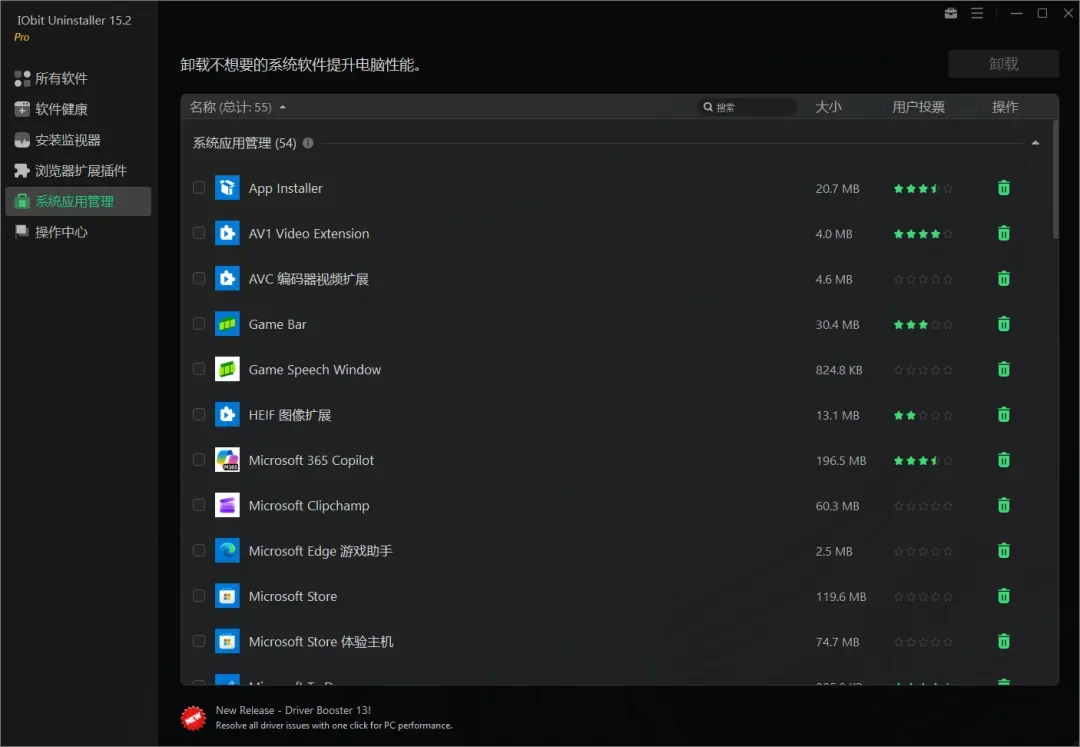Collapse the 系统应用管理 (54) group arrow
Screen dimensions: 1080x747
[1035, 143]
